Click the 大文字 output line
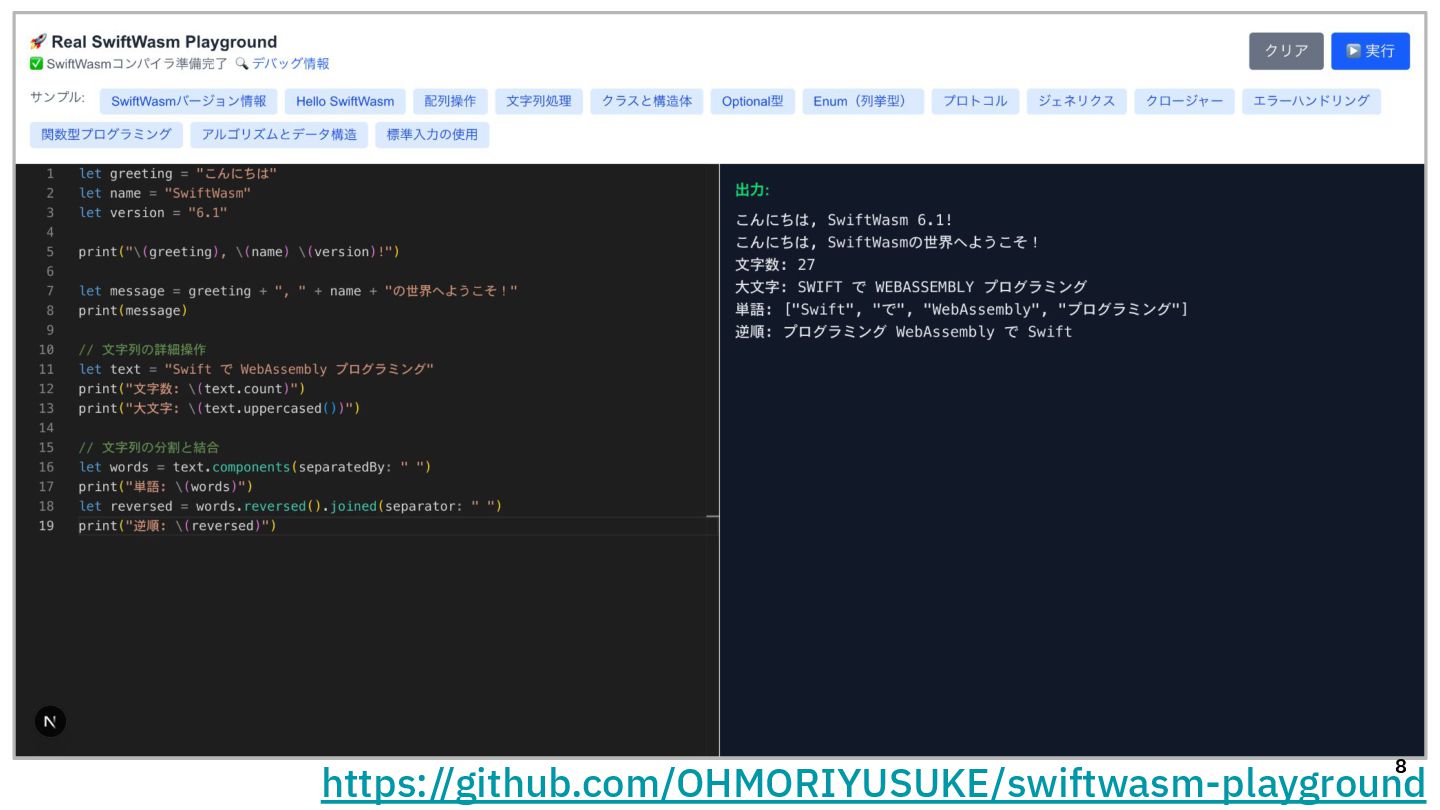The image size is (1440, 810). (x=911, y=287)
